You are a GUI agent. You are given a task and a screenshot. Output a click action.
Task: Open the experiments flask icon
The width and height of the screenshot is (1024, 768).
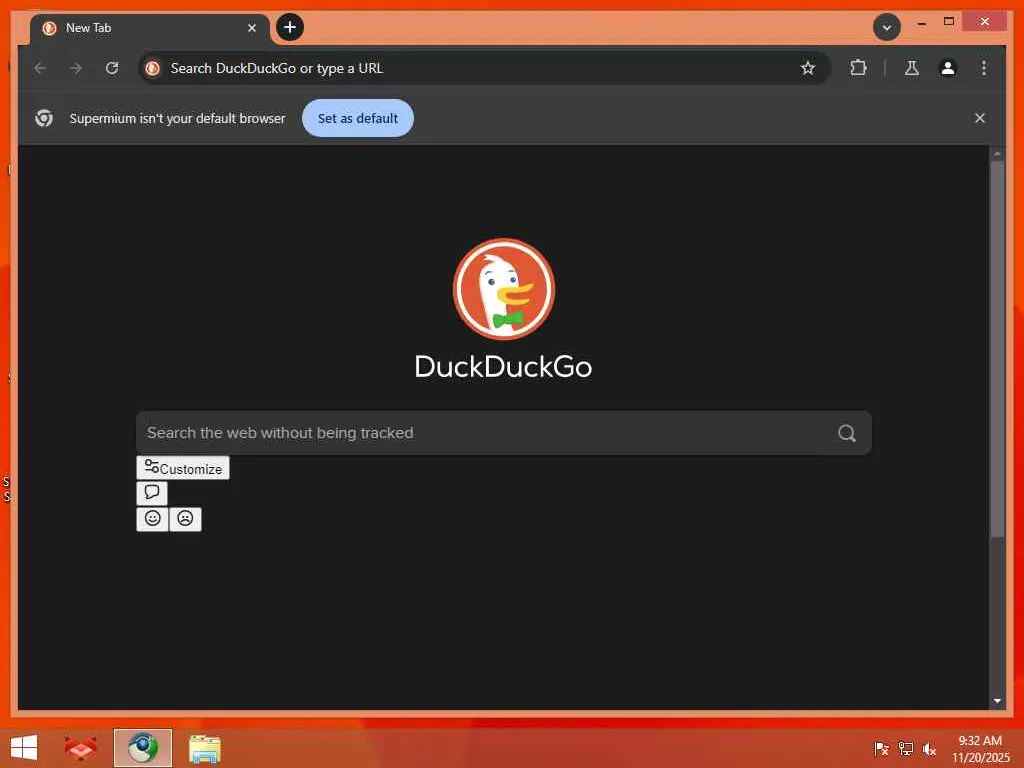912,68
